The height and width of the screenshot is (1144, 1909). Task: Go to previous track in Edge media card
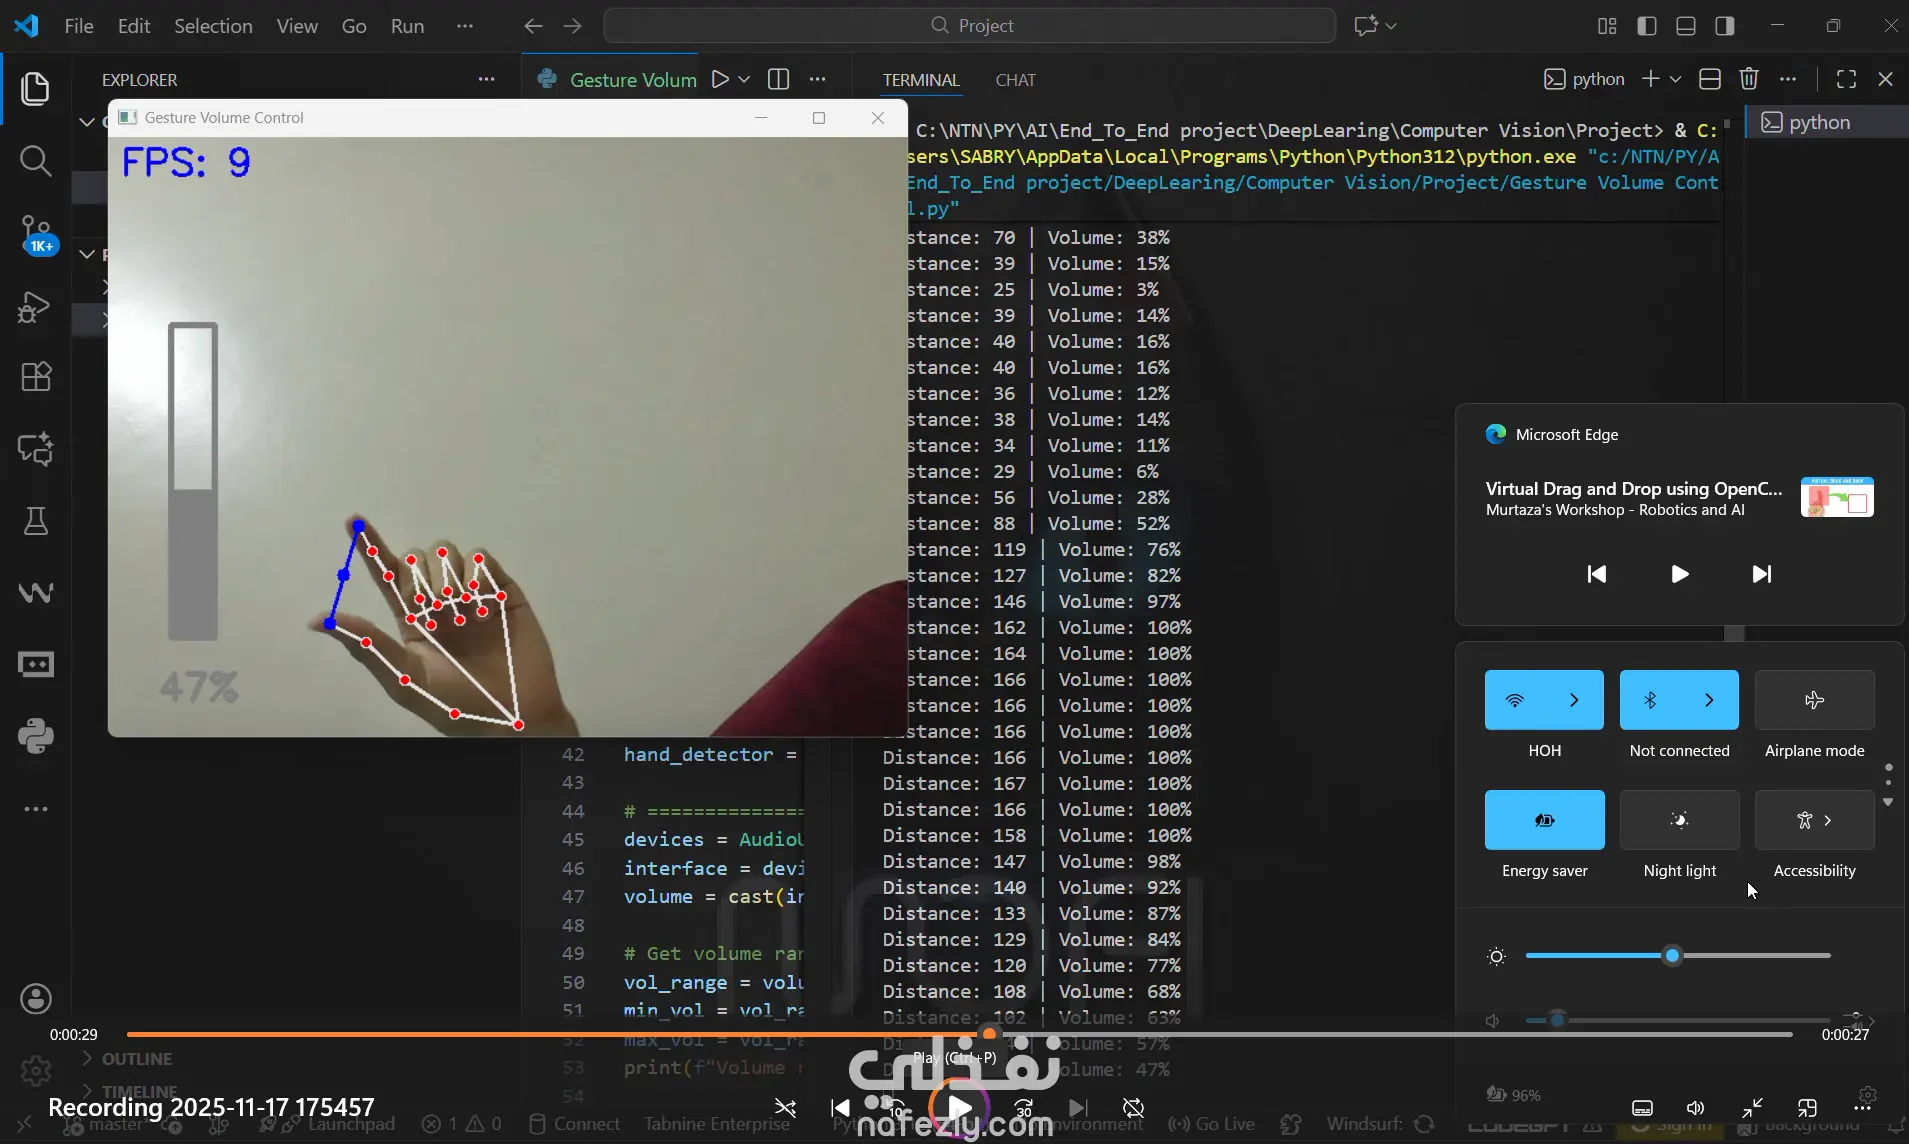1597,574
